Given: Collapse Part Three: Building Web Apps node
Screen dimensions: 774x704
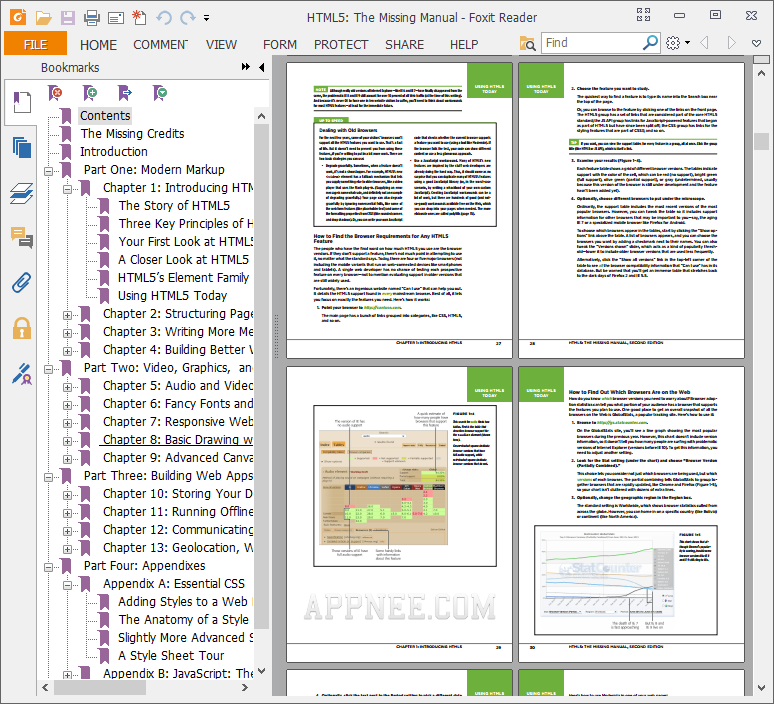Looking at the screenshot, I should point(48,477).
